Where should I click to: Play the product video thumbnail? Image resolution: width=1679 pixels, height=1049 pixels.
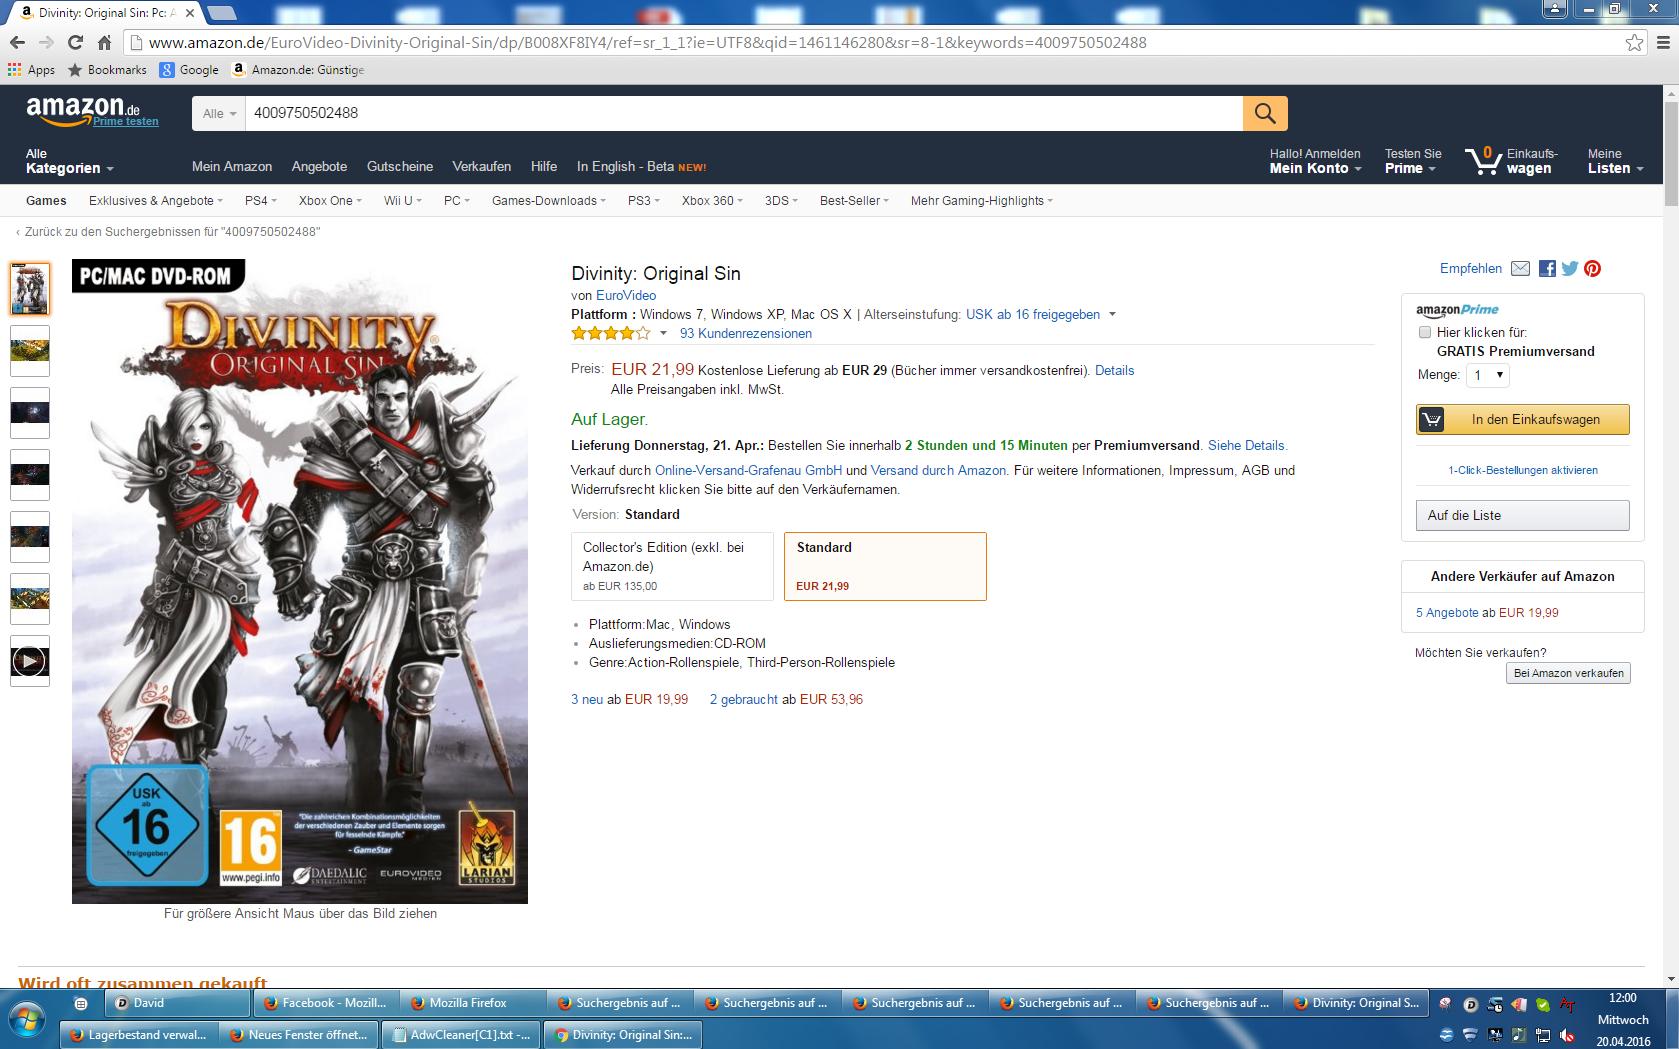point(29,661)
